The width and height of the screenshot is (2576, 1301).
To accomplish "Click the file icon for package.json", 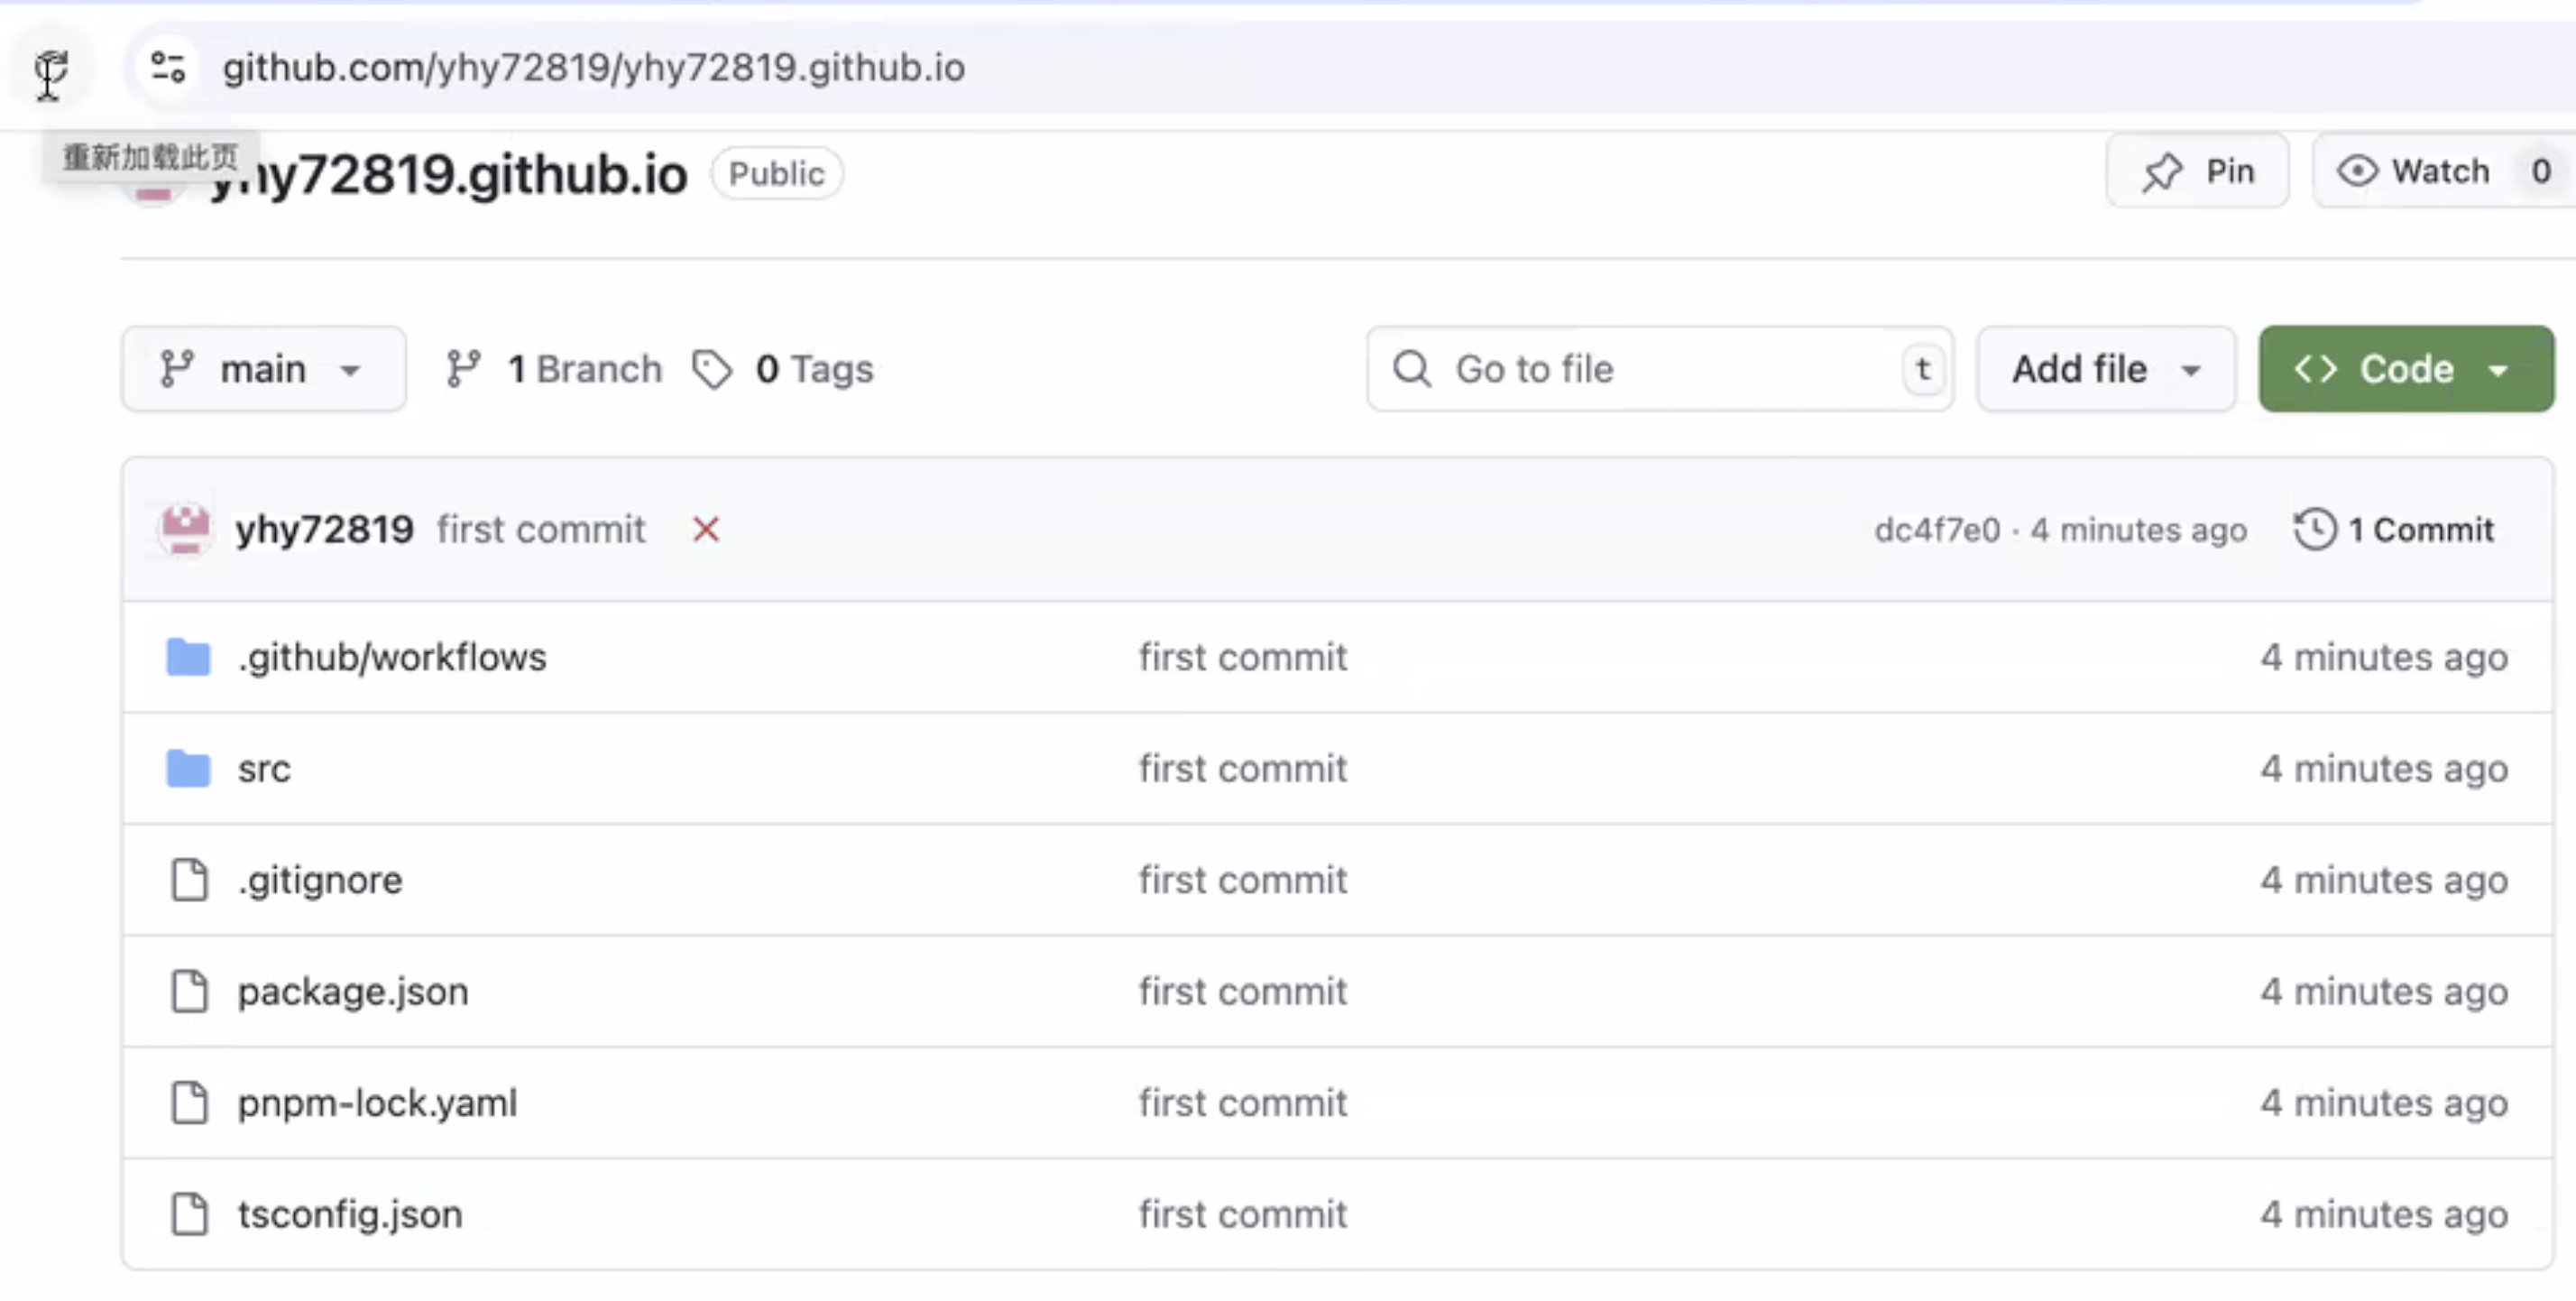I will [x=189, y=991].
